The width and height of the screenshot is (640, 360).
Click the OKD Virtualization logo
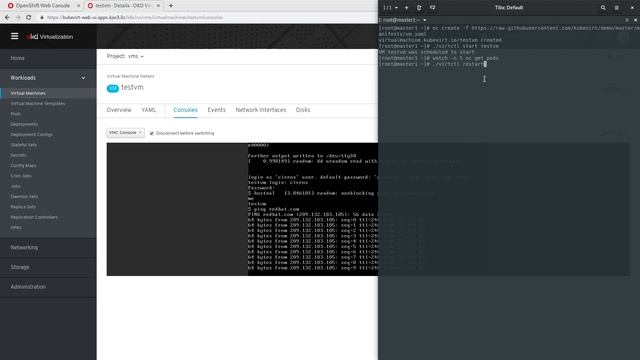(50, 36)
